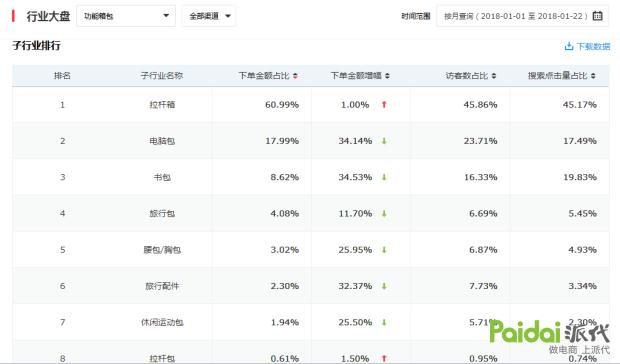Screen dimensions: 620x364
Task: Select the 书包 sub-industry name
Action: (162, 177)
